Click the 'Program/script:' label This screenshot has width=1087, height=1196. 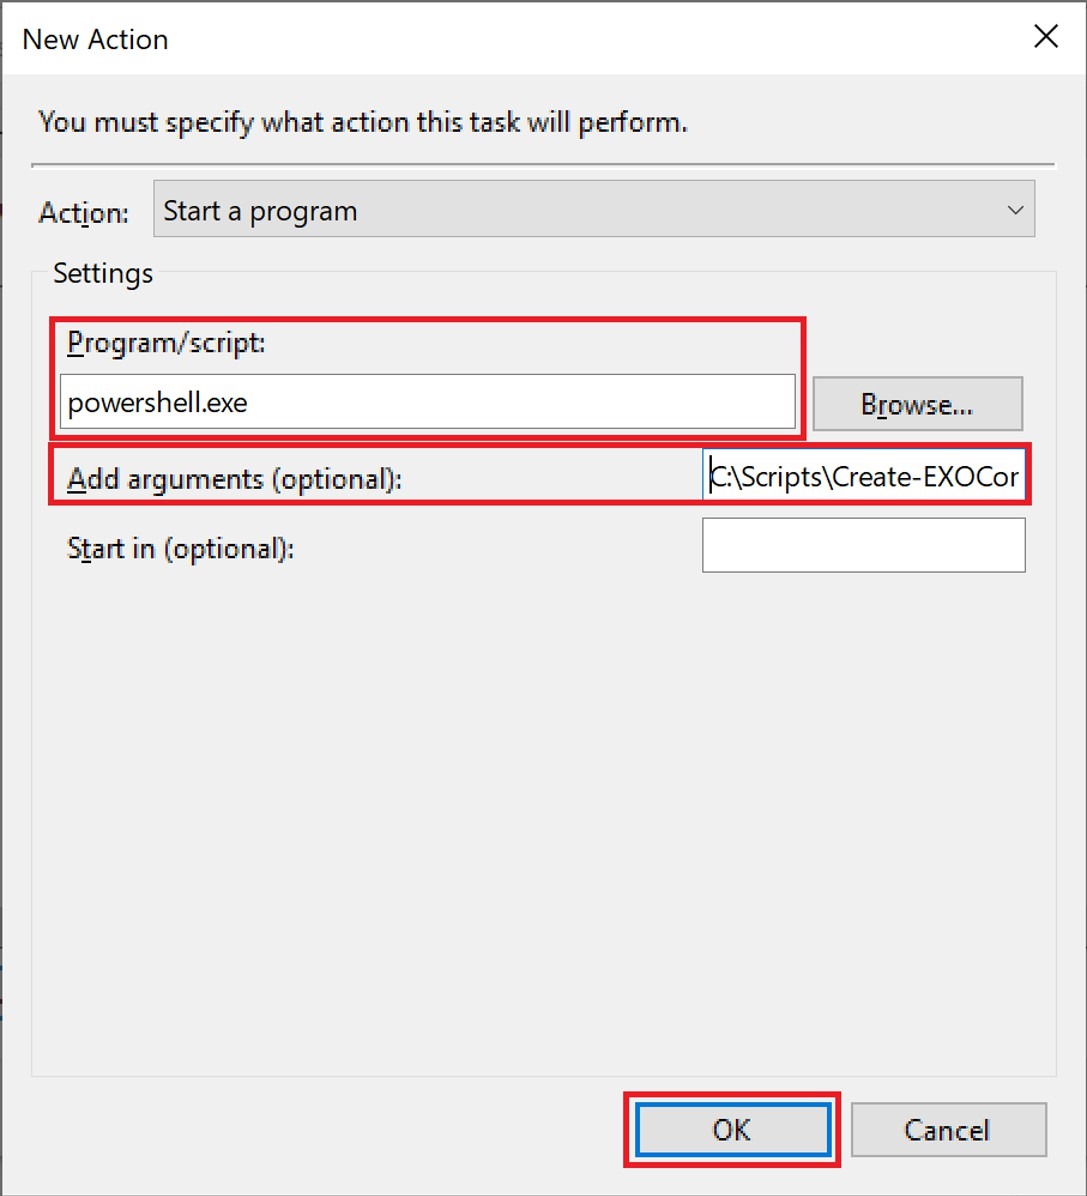coord(166,343)
